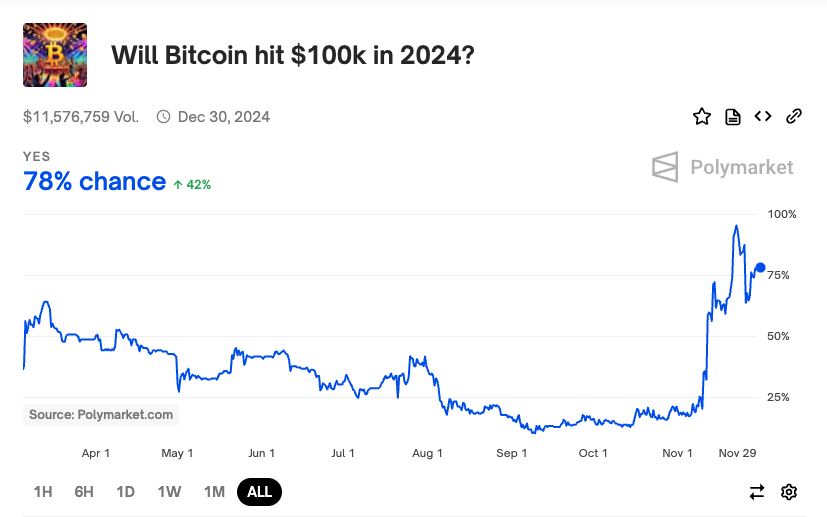Click the embed code icon

763,116
